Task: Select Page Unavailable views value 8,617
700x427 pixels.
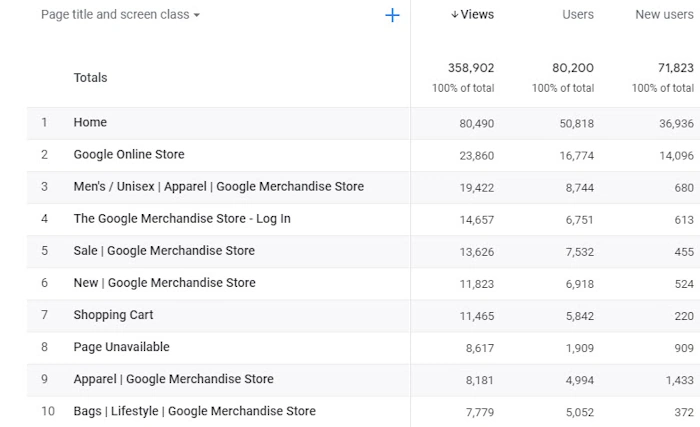Action: pos(480,348)
